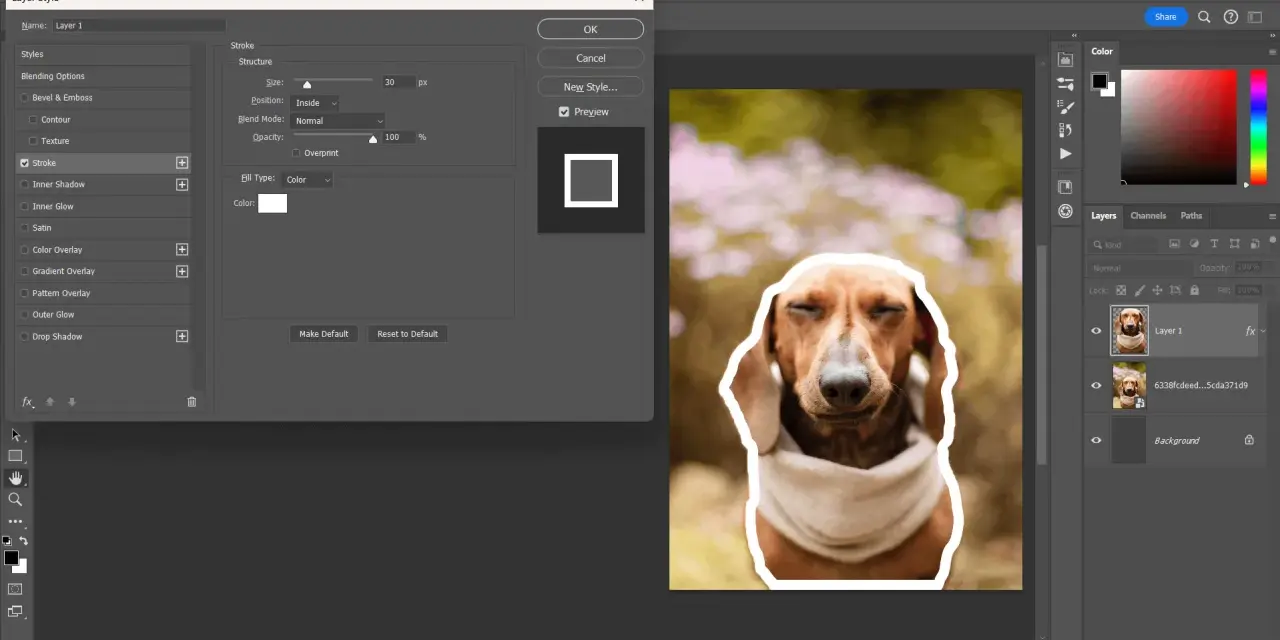Open the Actions play panel icon
The width and height of the screenshot is (1280, 640).
(x=1066, y=154)
